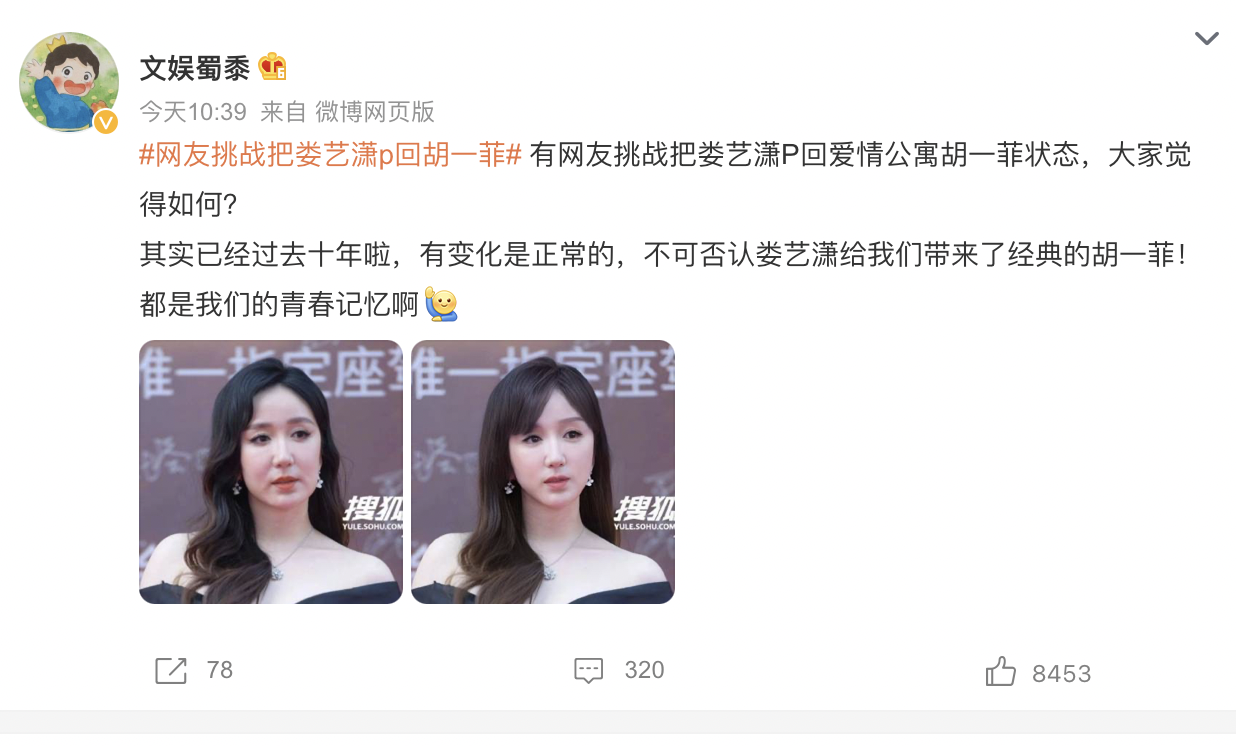Open the 文娱蜀黍 username link
Screen dimensions: 1236x746
194,68
